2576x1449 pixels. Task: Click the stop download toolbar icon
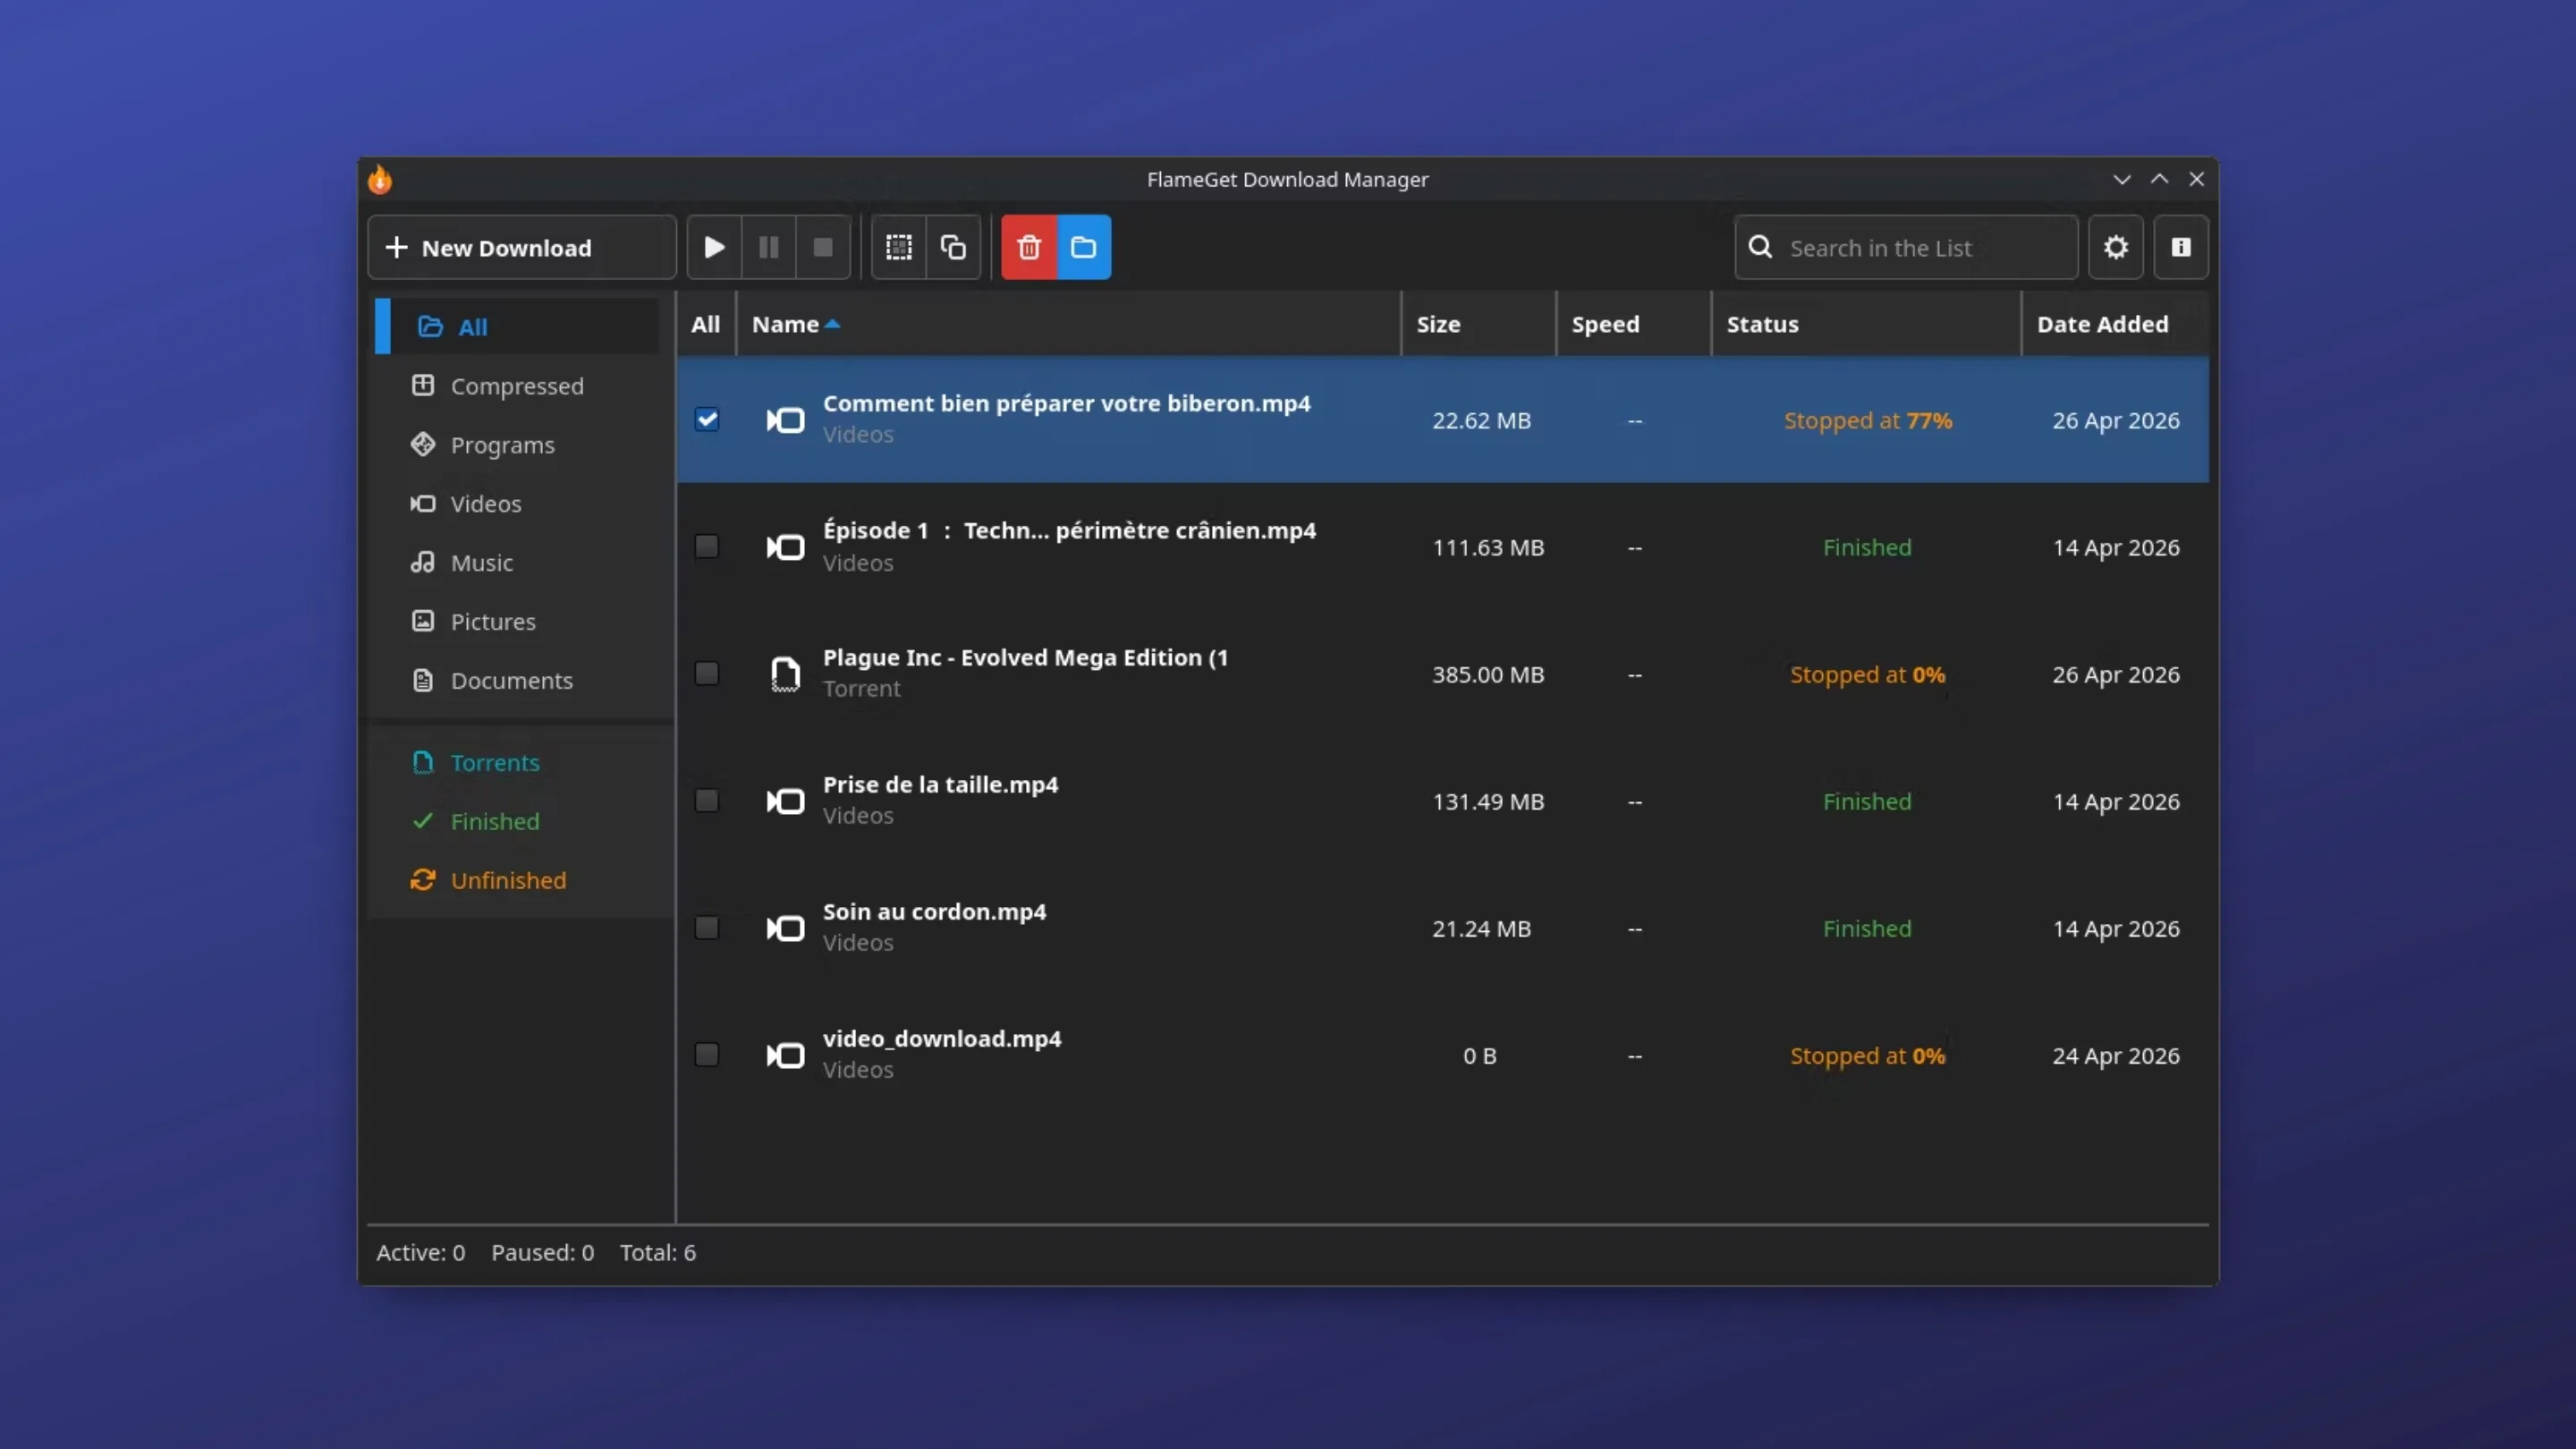(823, 247)
